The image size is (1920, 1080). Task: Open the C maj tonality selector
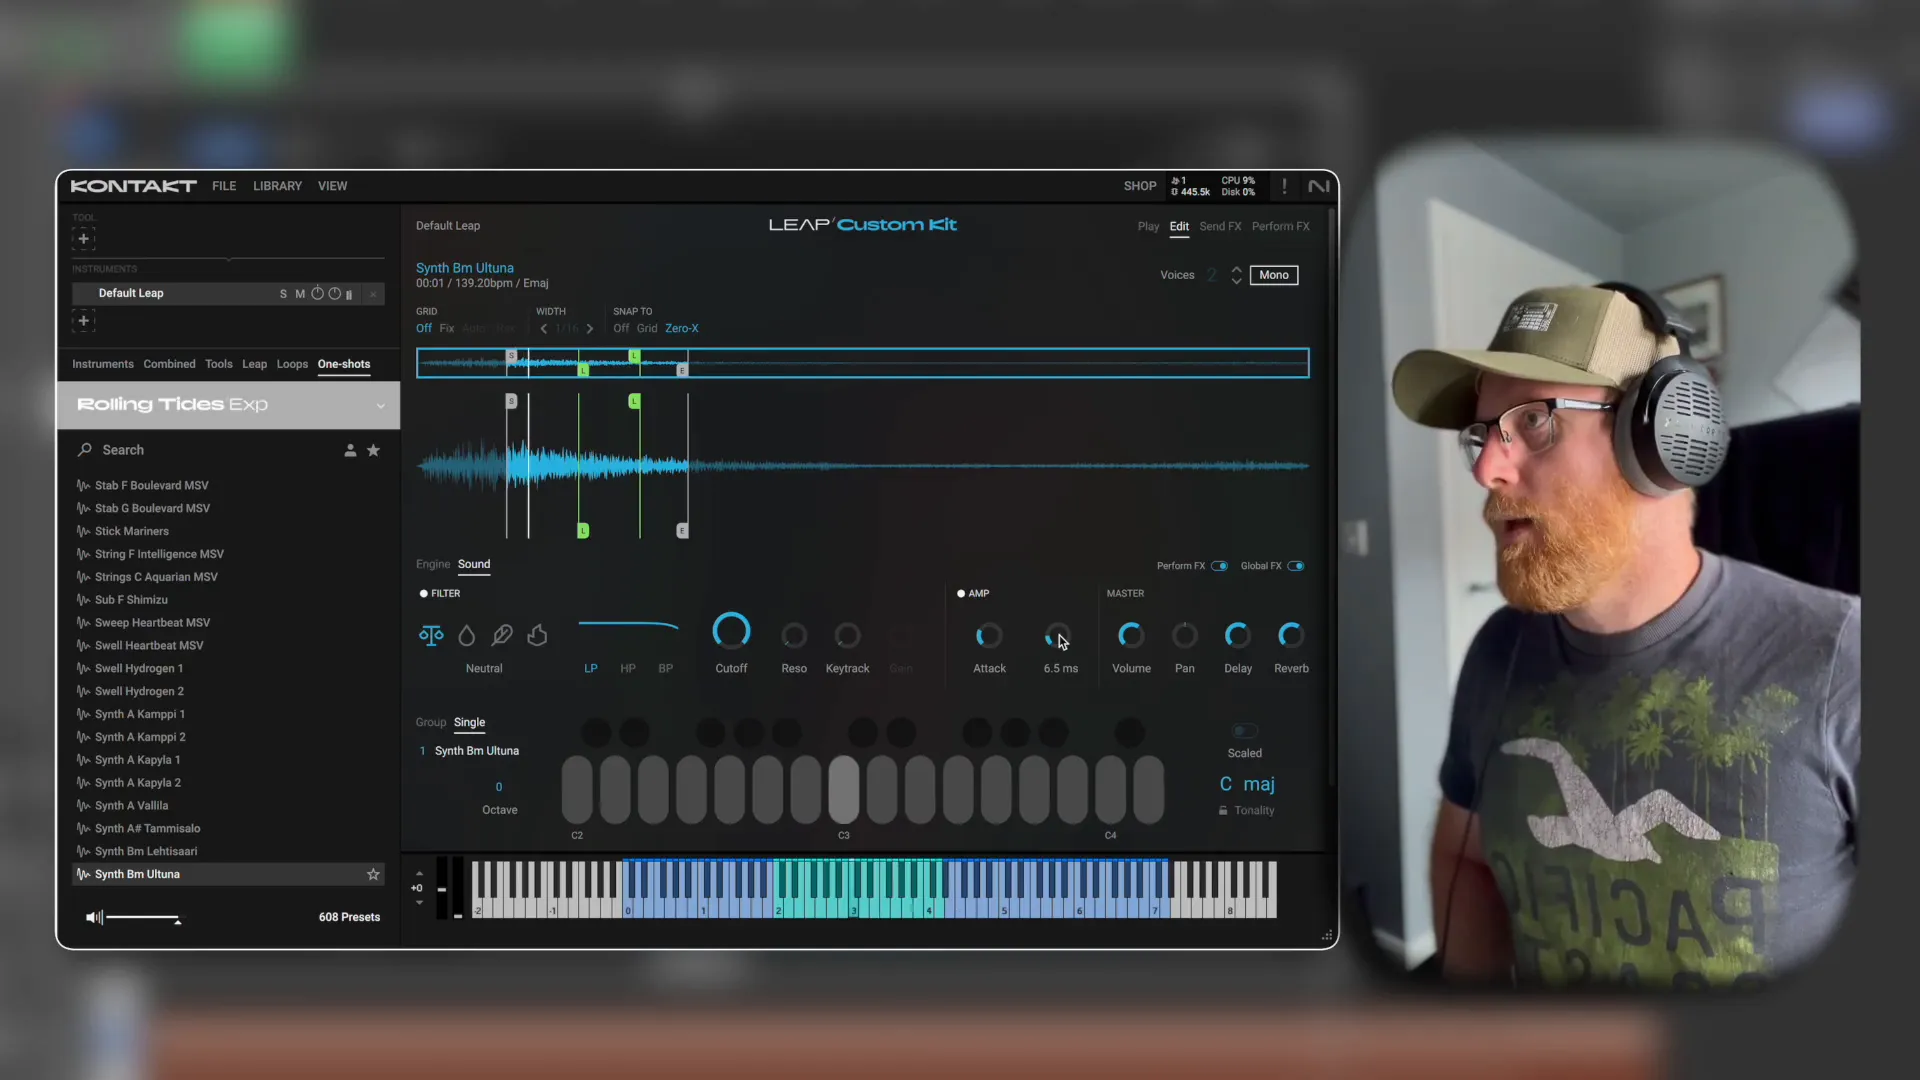click(x=1247, y=785)
